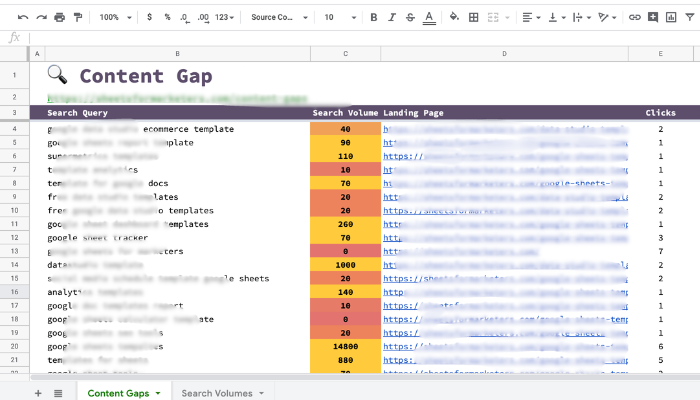Toggle Strikethrough formatting

point(410,17)
